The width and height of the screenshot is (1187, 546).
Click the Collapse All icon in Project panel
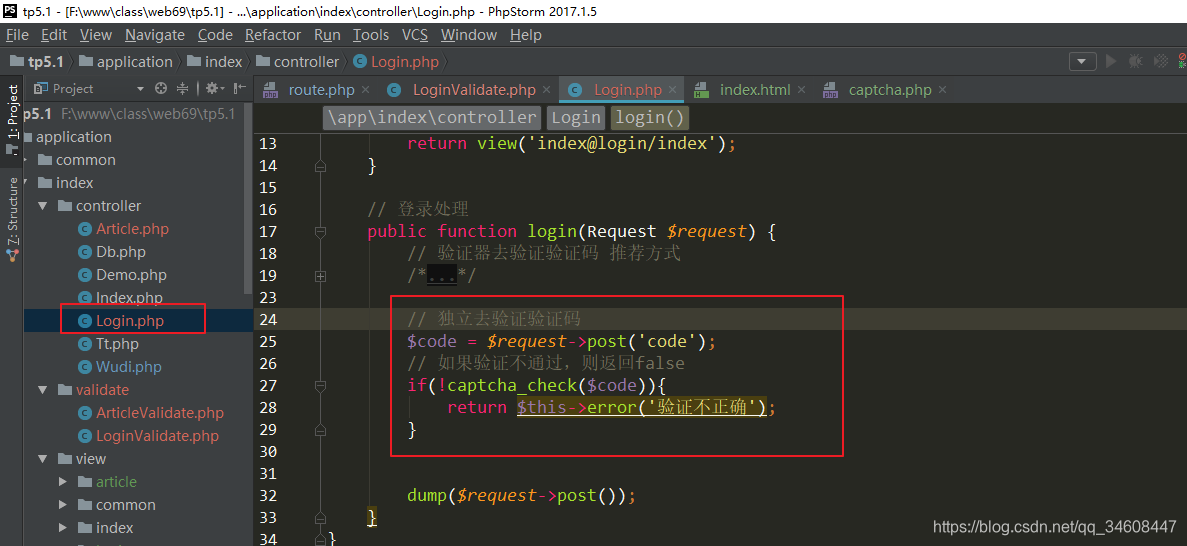tap(182, 89)
